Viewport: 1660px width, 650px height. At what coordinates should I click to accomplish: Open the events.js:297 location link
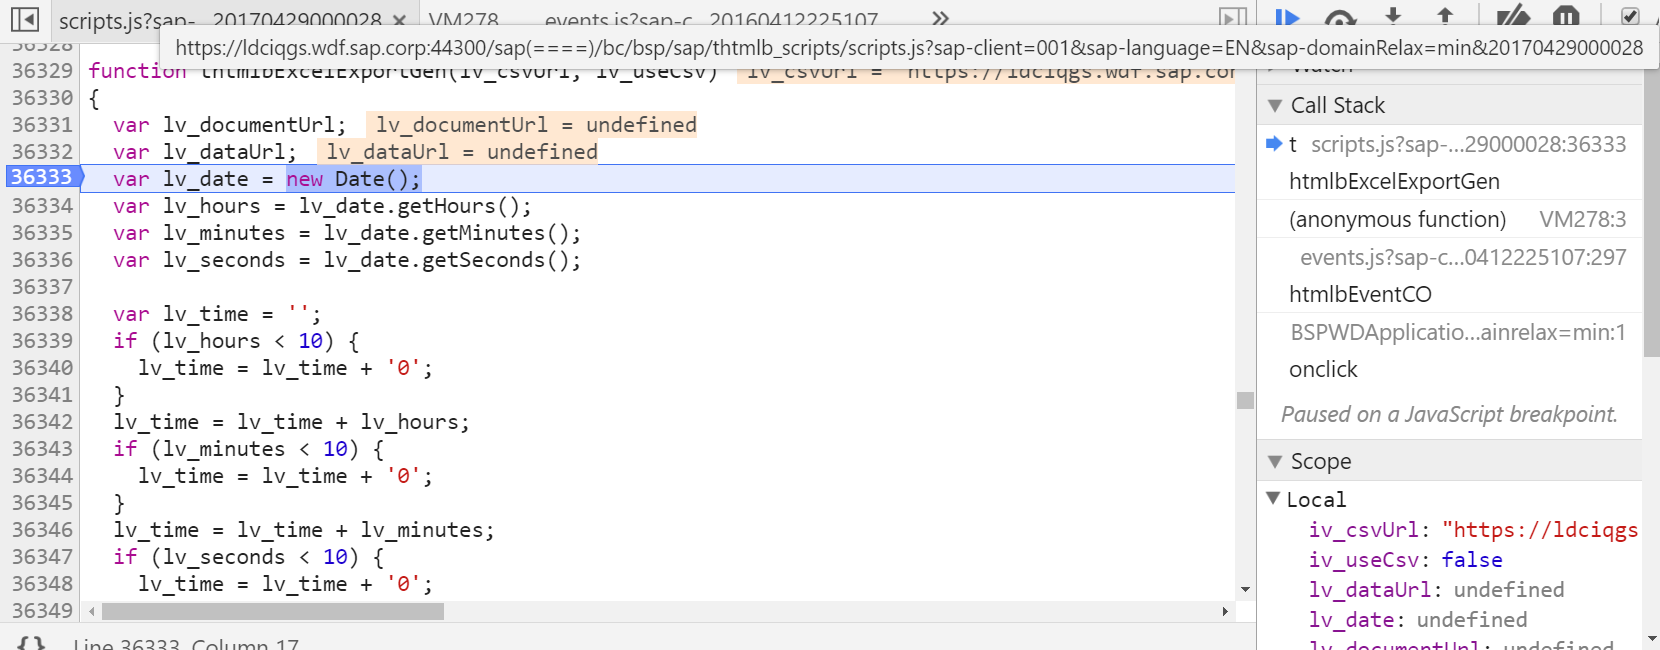[1463, 257]
